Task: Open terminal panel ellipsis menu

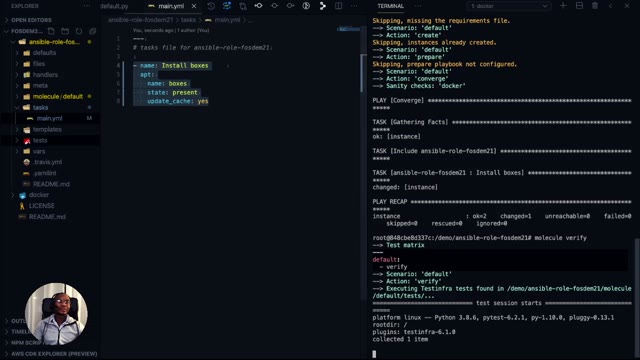Action: (x=418, y=6)
